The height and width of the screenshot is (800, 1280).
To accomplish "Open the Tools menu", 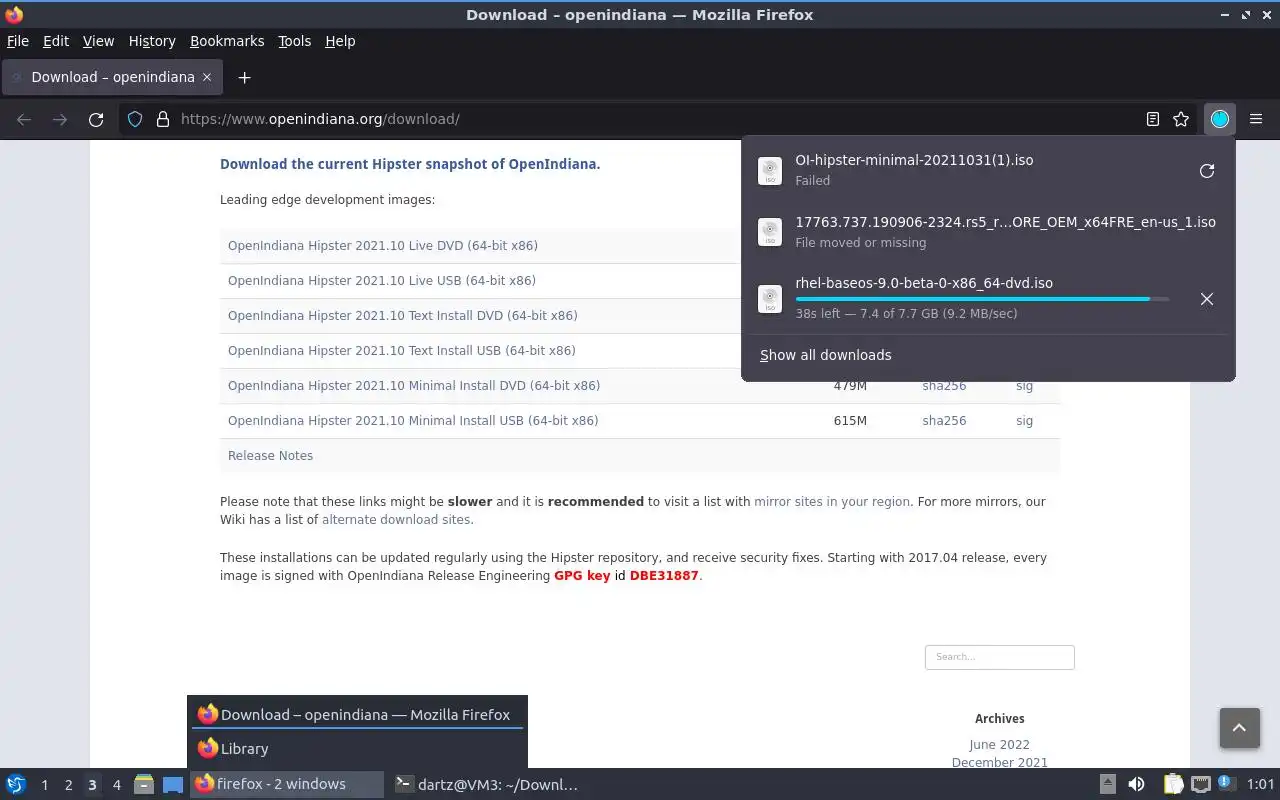I will pos(294,41).
